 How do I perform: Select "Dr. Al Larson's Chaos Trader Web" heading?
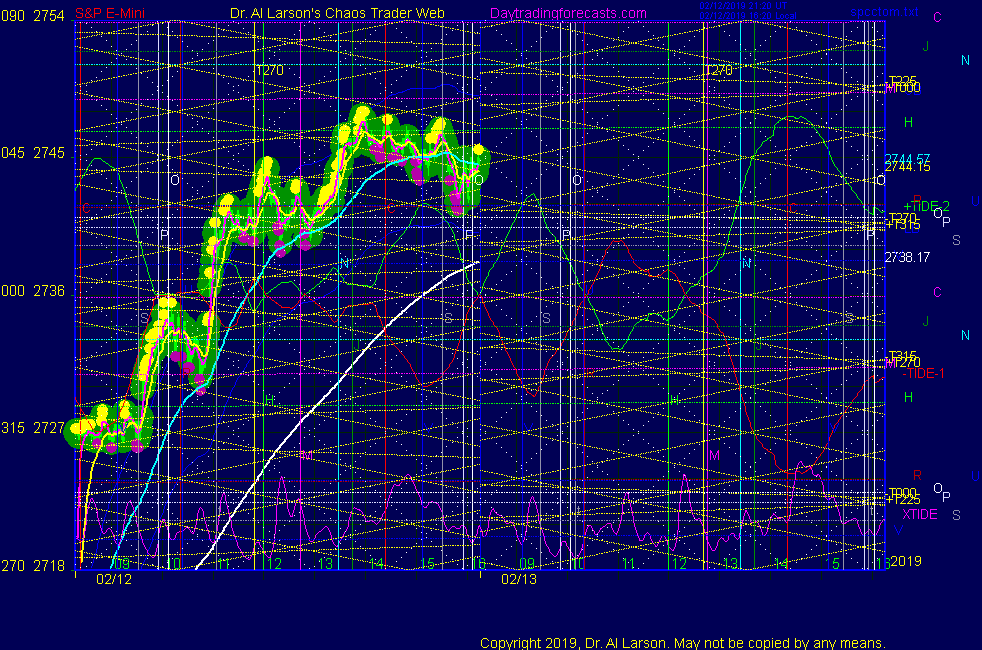click(x=337, y=13)
